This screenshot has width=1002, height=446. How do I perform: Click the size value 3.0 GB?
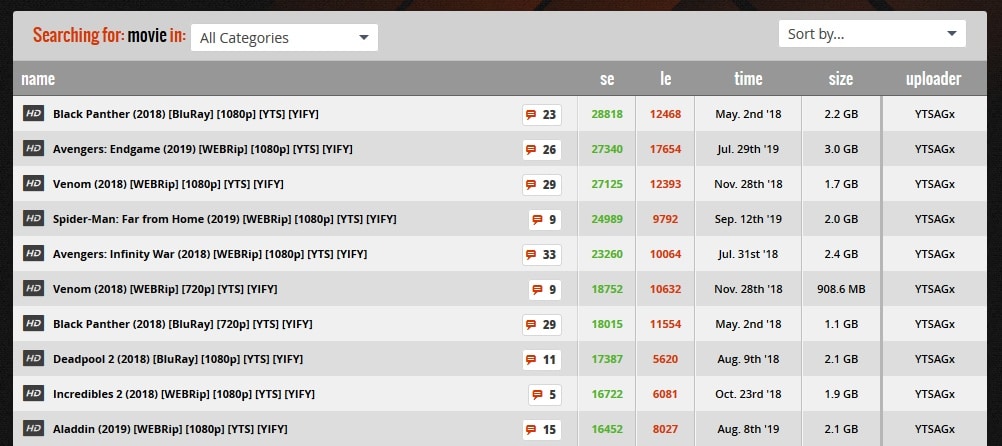[x=840, y=149]
